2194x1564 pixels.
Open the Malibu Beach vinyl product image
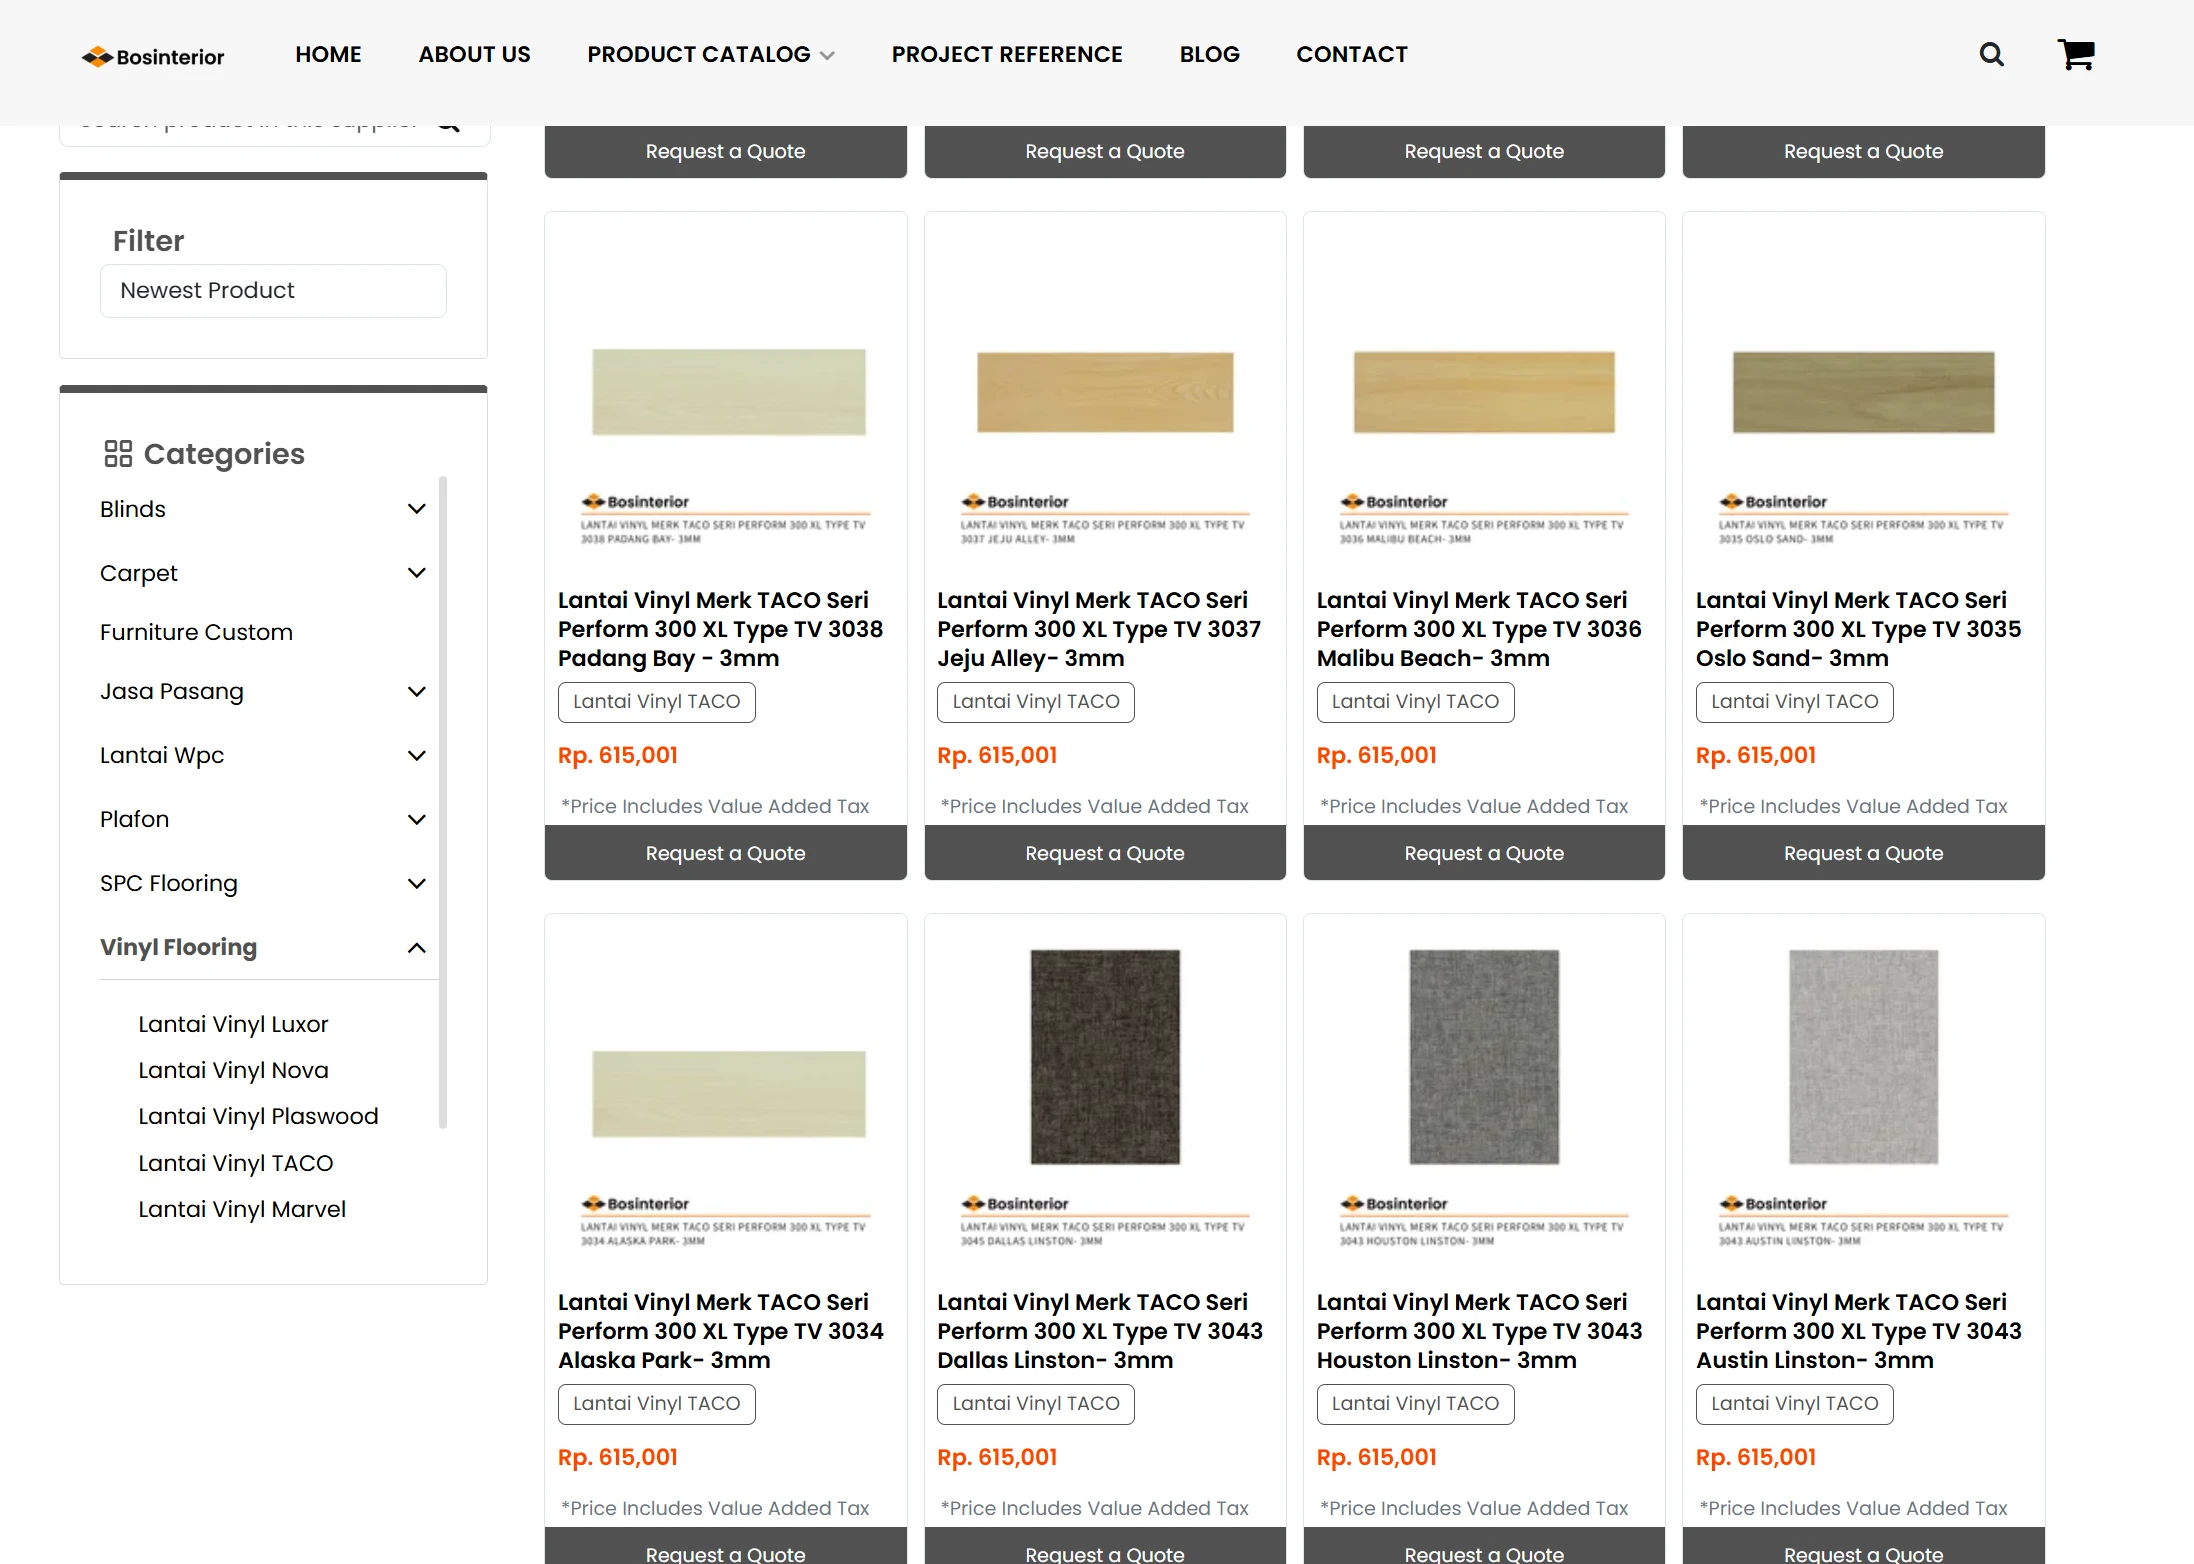point(1484,393)
